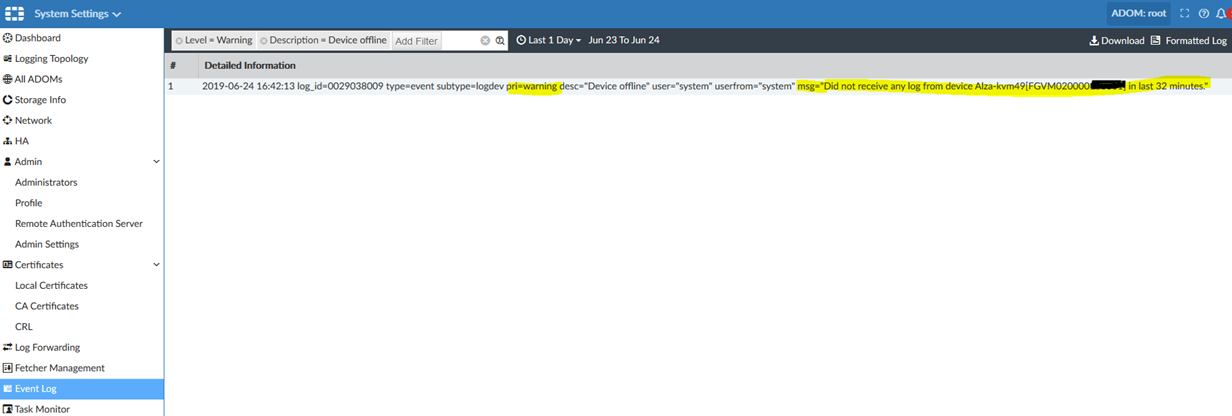Click the Jun 23 To Jun 24 date range
The width and height of the screenshot is (1232, 416).
point(624,40)
